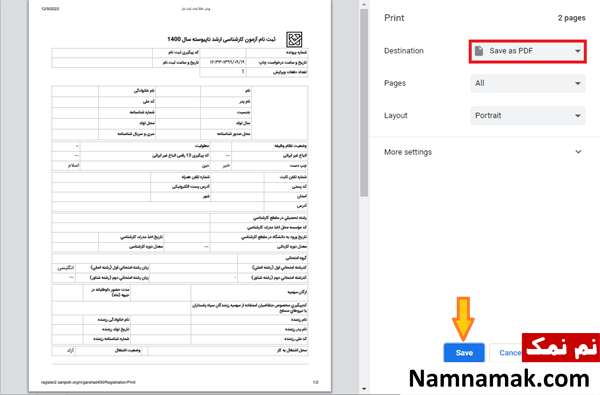Screen dimensions: 600x395
Task: Click the "Print" heading text
Action: [x=394, y=18]
